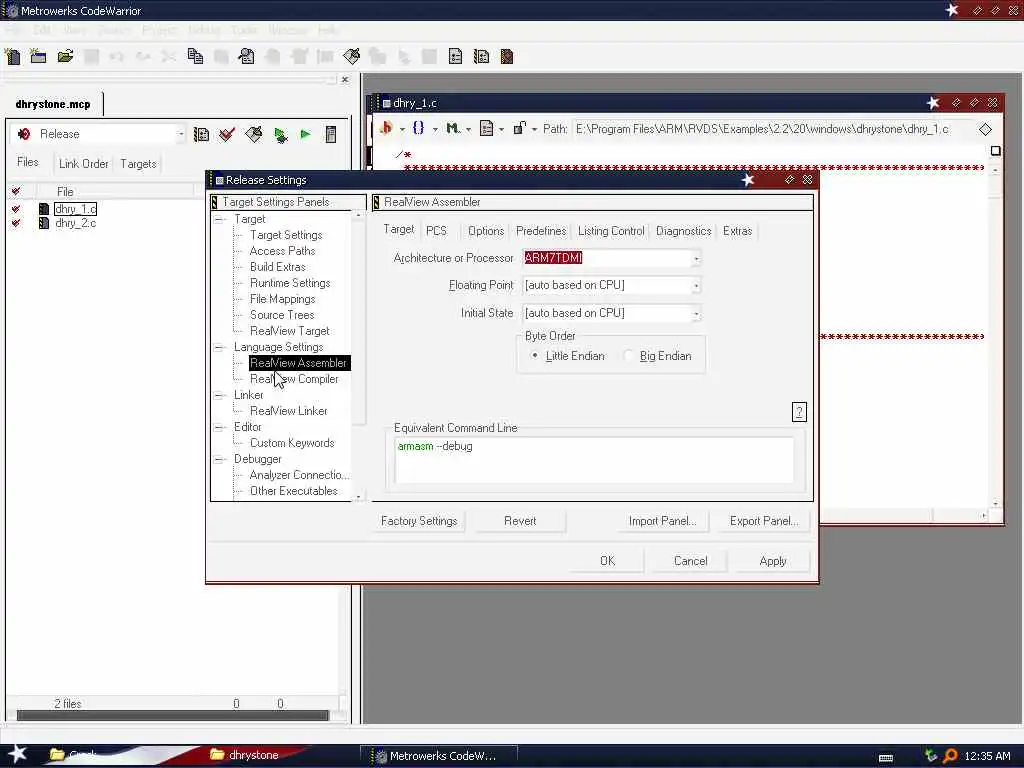Viewport: 1024px width, 768px height.
Task: Switch to the Predefines tab
Action: tap(541, 231)
